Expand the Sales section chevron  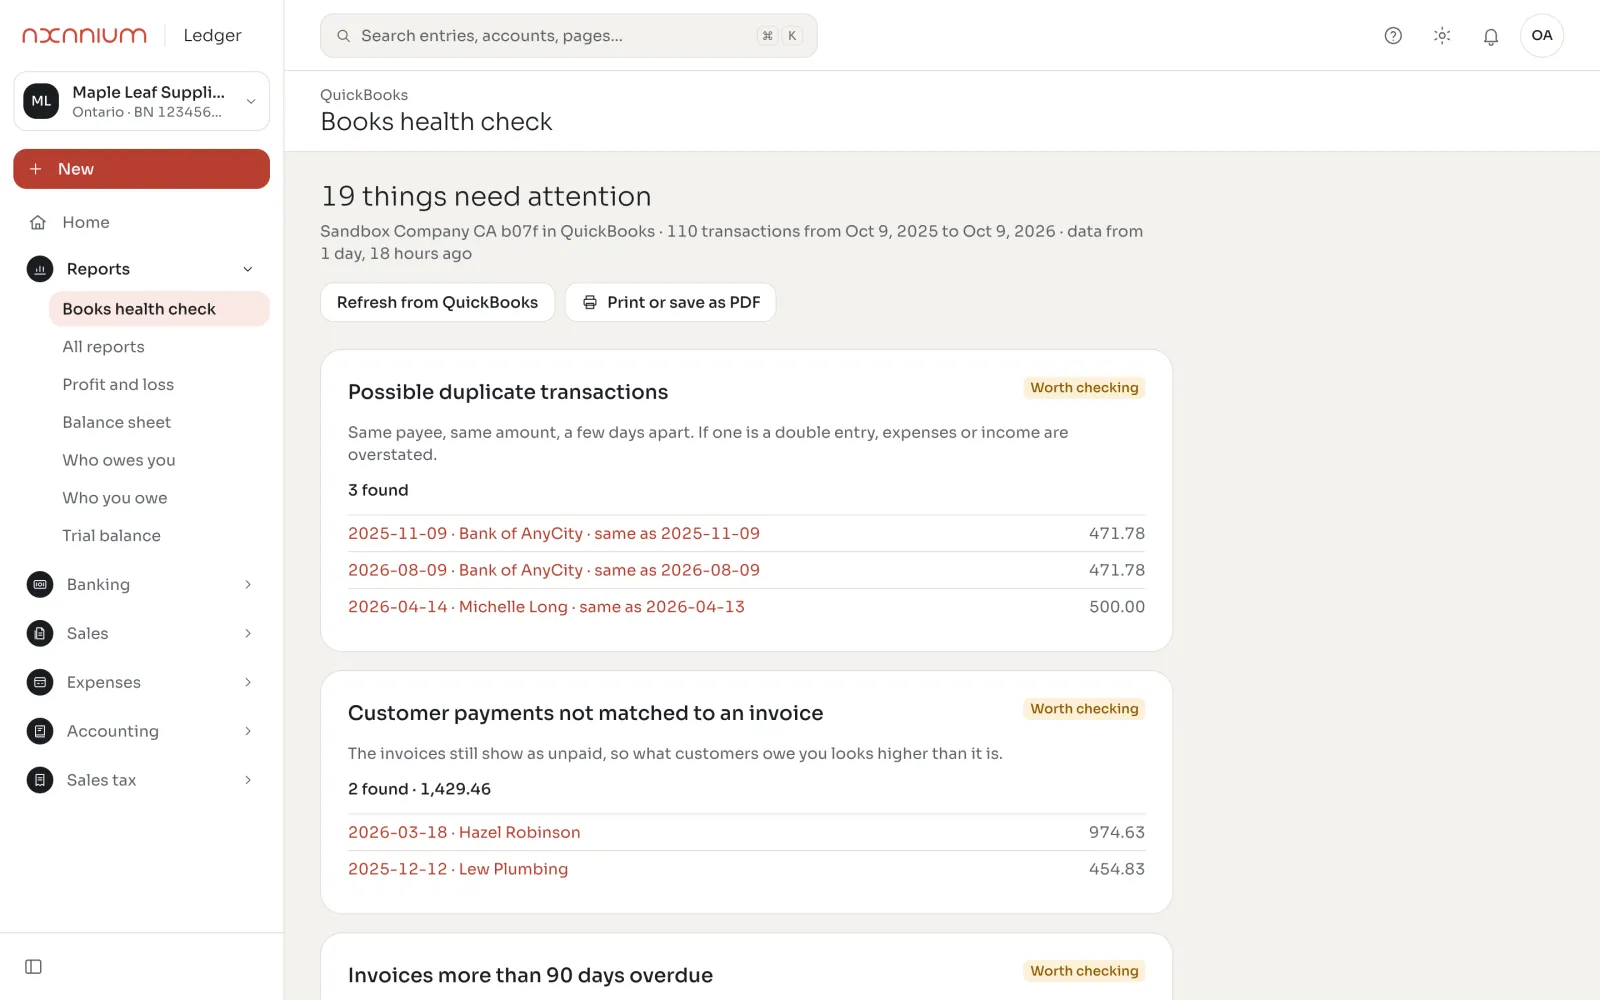pyautogui.click(x=248, y=634)
